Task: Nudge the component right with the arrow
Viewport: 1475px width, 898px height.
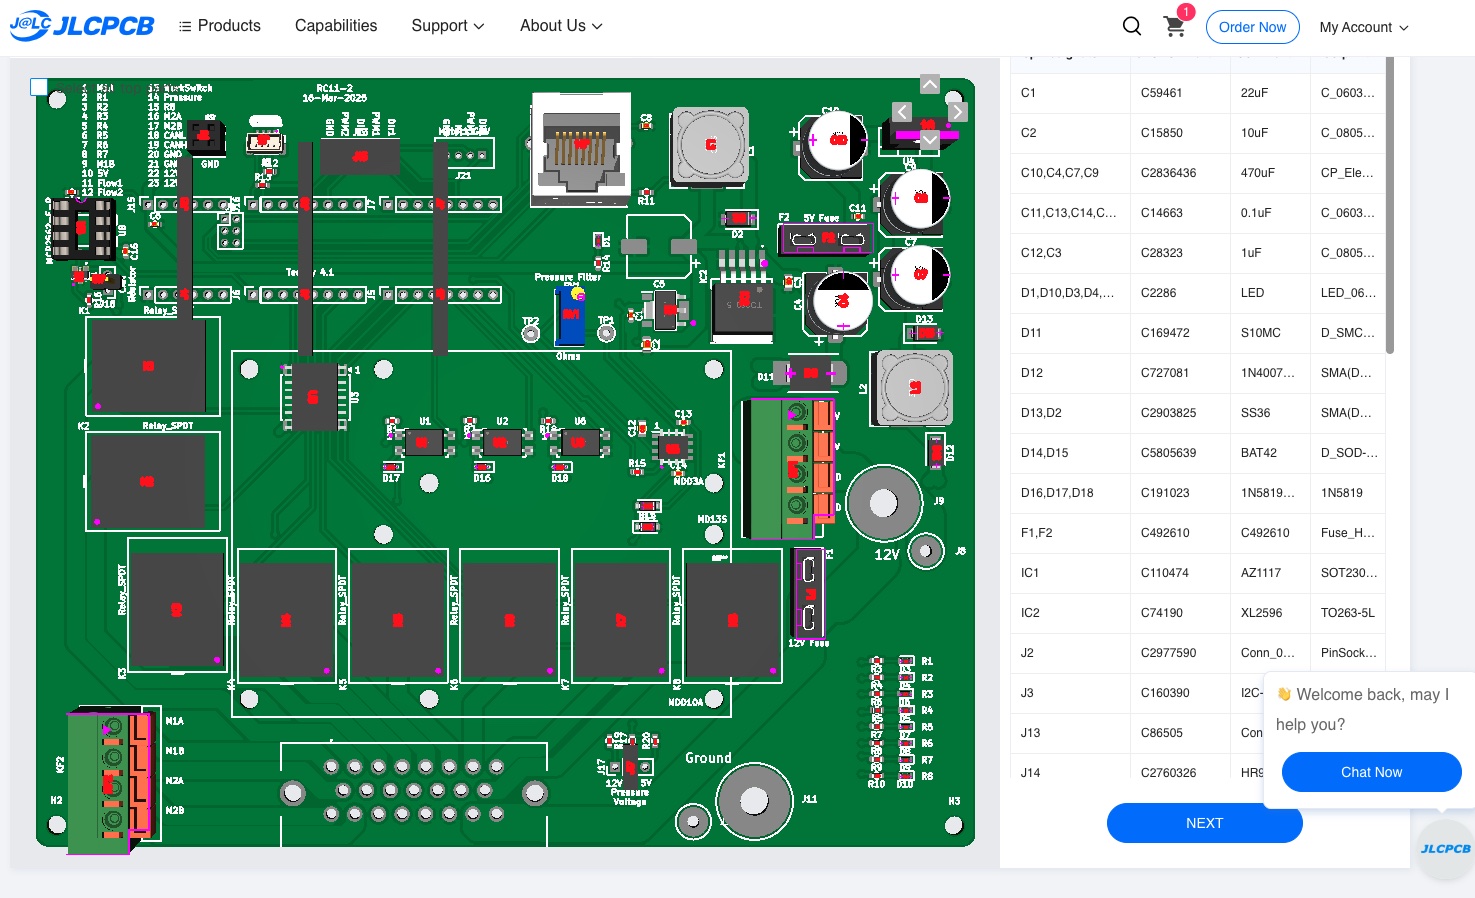Action: 957,112
